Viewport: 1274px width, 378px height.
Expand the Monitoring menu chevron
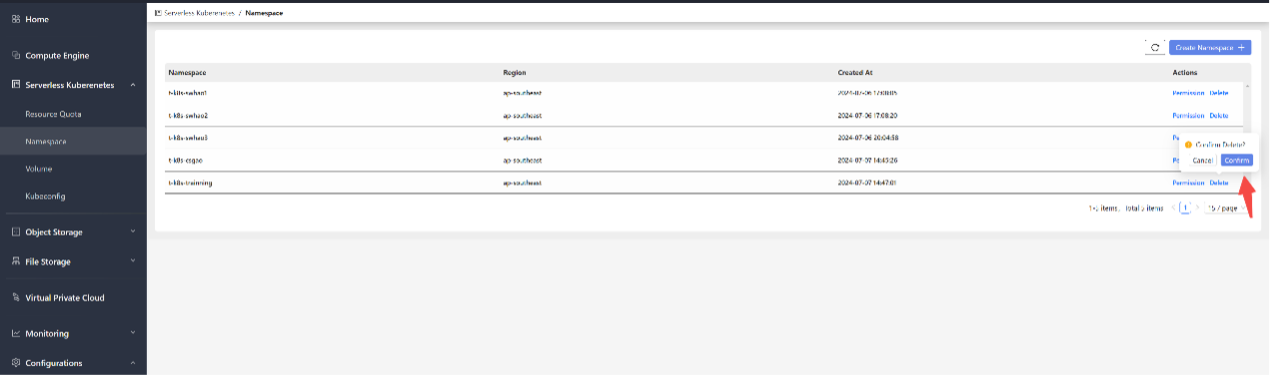[x=133, y=334]
